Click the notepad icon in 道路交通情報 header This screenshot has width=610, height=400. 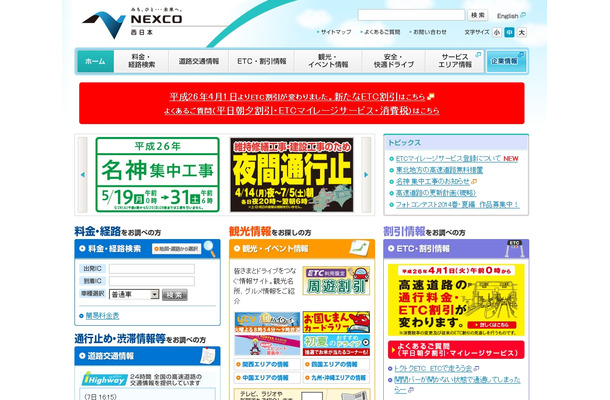click(208, 356)
